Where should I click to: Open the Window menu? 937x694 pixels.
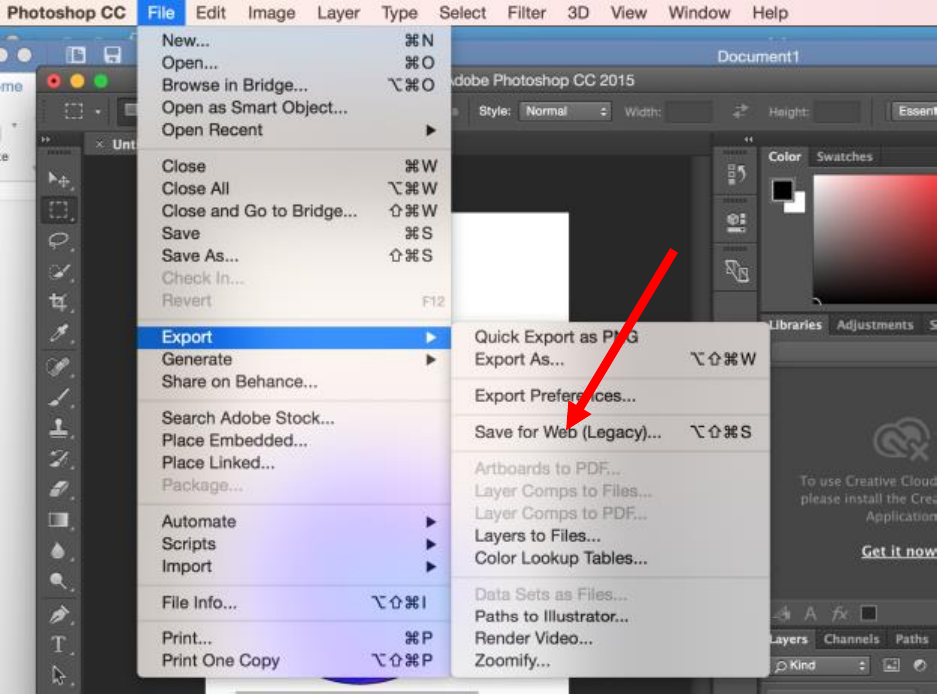[x=699, y=13]
